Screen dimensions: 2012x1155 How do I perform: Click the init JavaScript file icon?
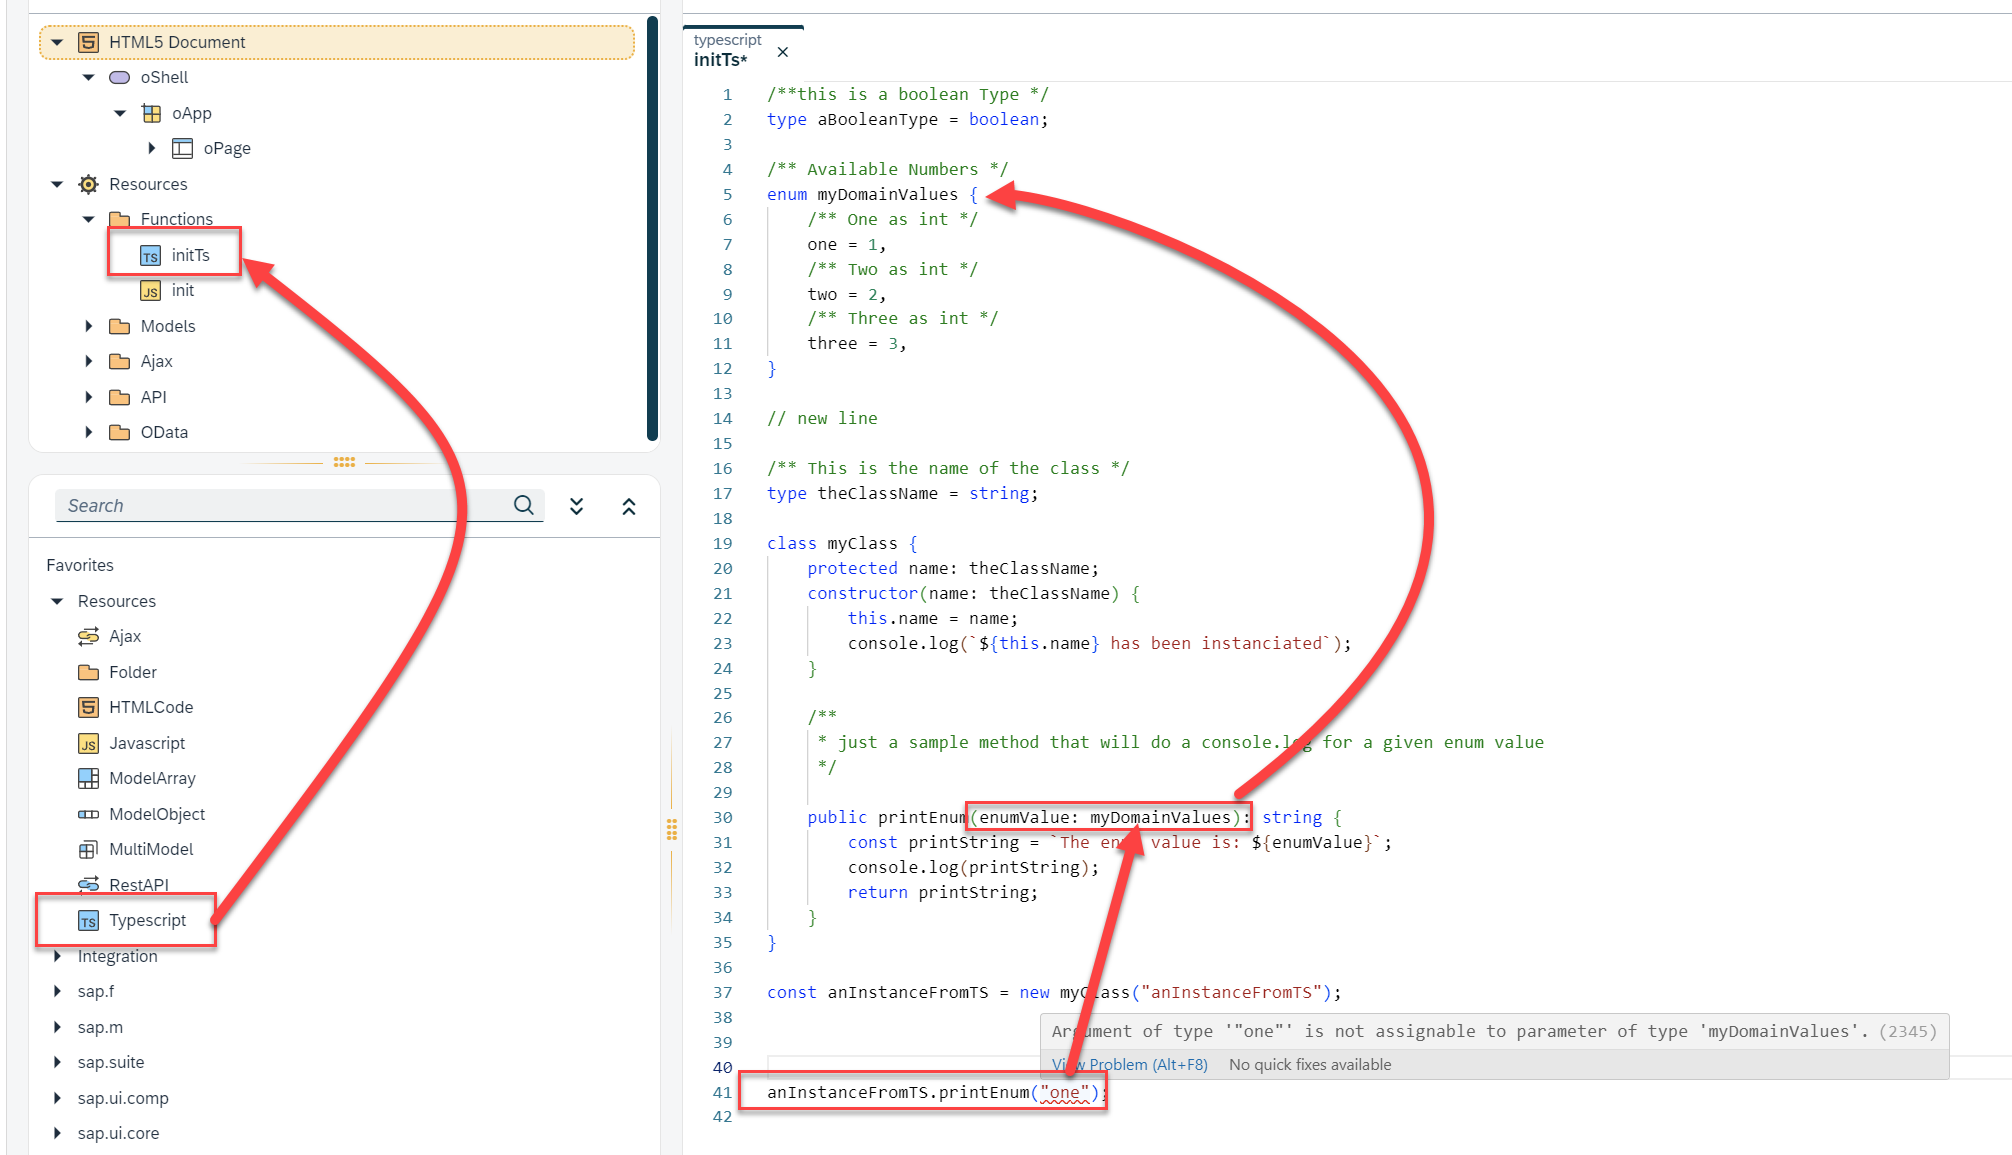[150, 291]
